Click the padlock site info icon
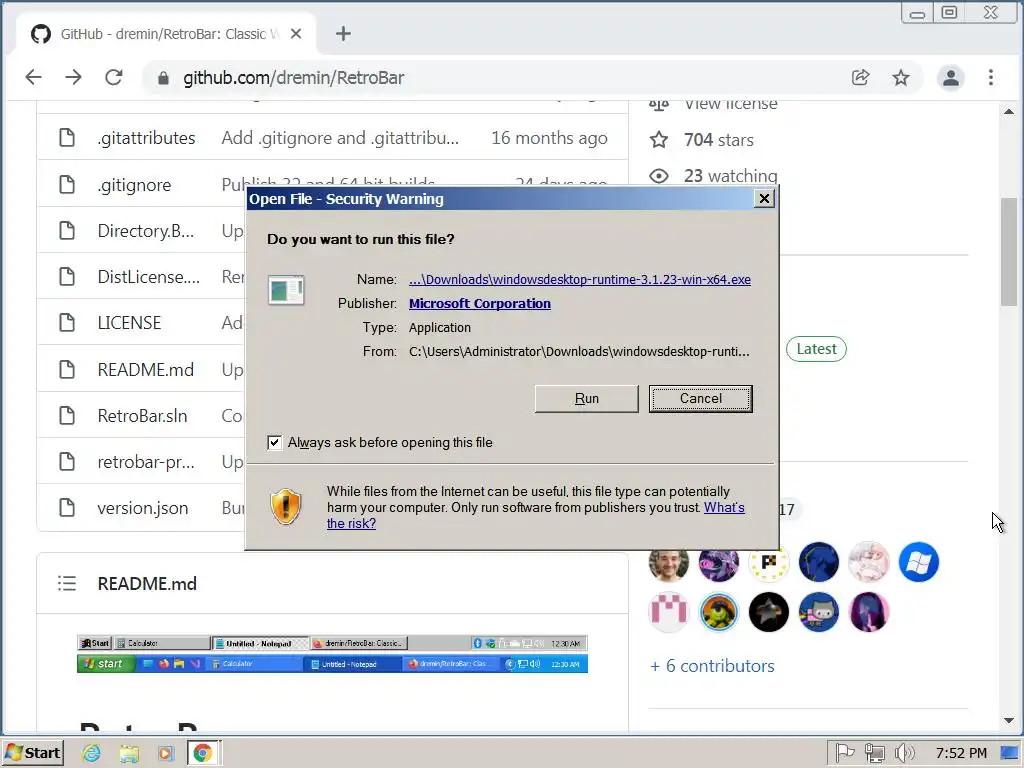 click(163, 78)
